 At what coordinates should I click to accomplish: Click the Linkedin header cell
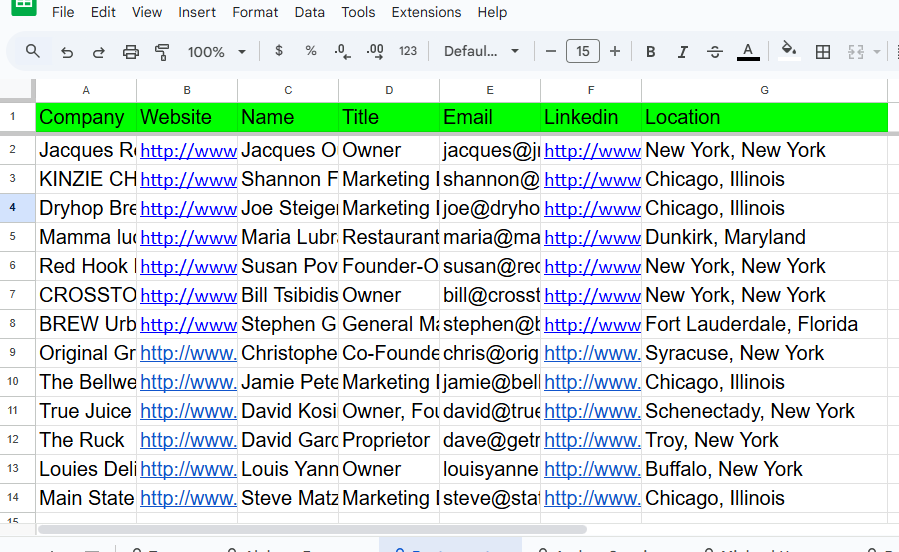tap(591, 117)
